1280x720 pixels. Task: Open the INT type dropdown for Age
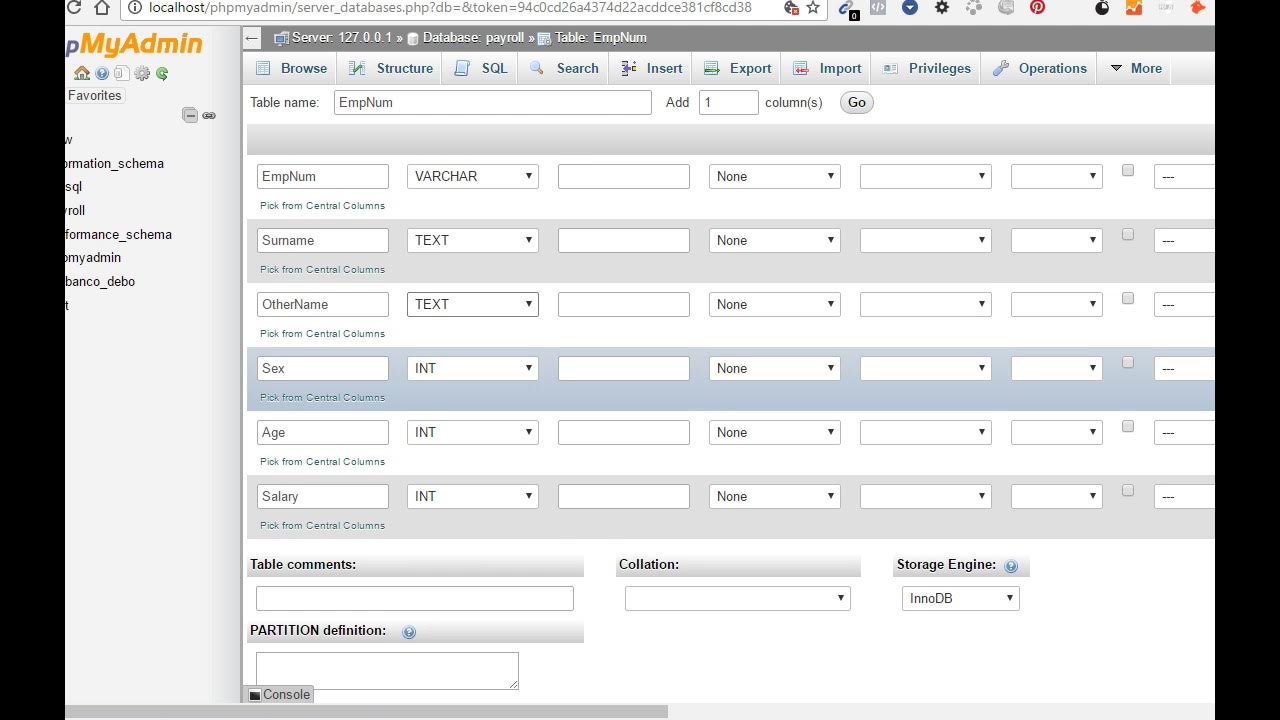coord(473,432)
